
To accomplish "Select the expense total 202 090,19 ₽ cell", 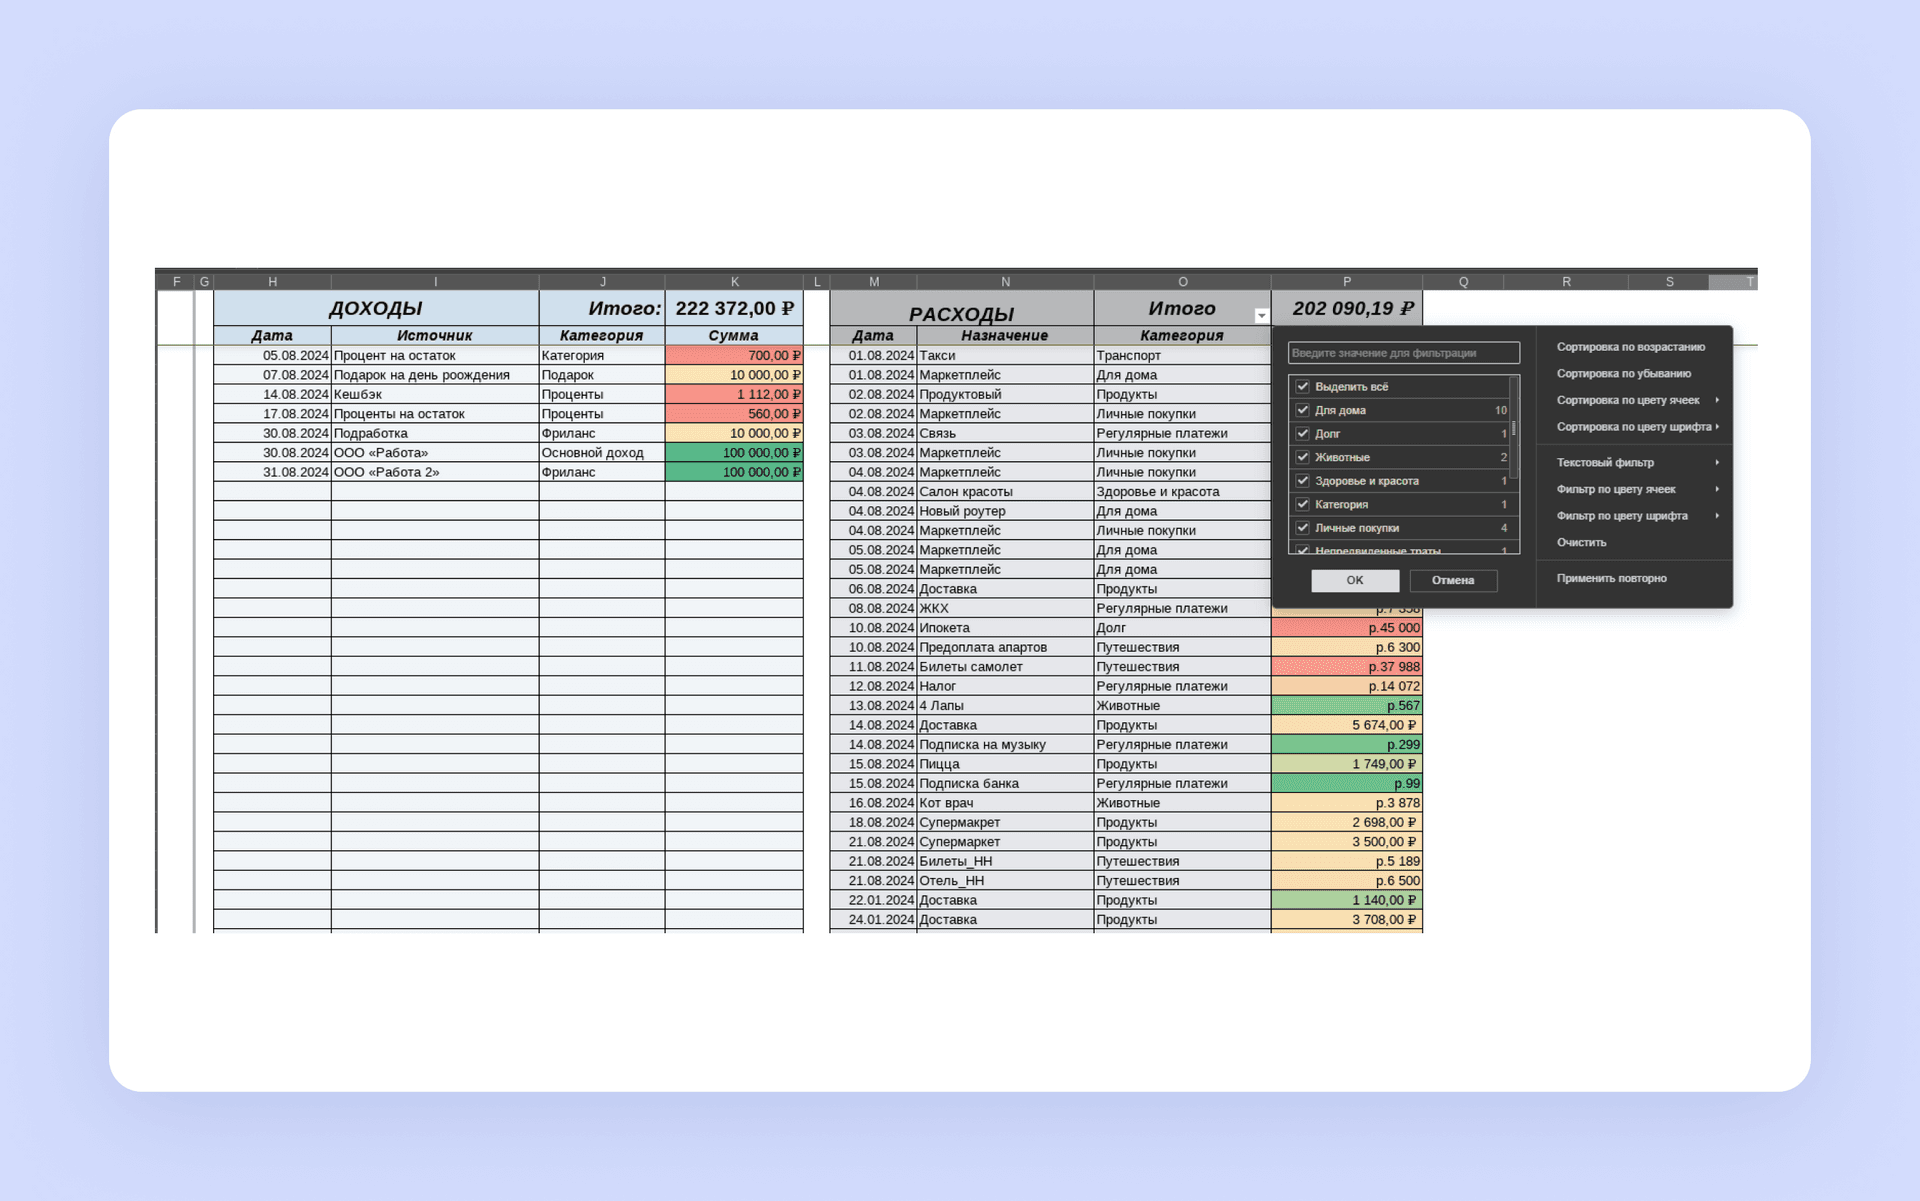I will coord(1347,308).
